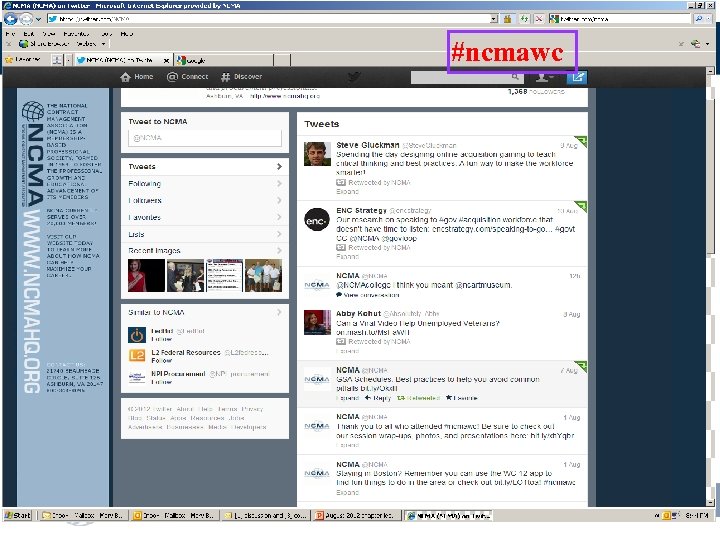The width and height of the screenshot is (720, 540).
Task: Click the Windows Start button
Action: click(17, 516)
